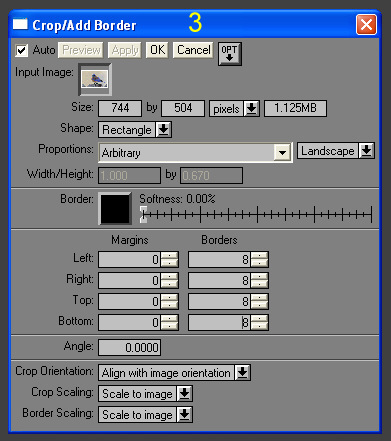Click the Cancel button

pos(193,50)
